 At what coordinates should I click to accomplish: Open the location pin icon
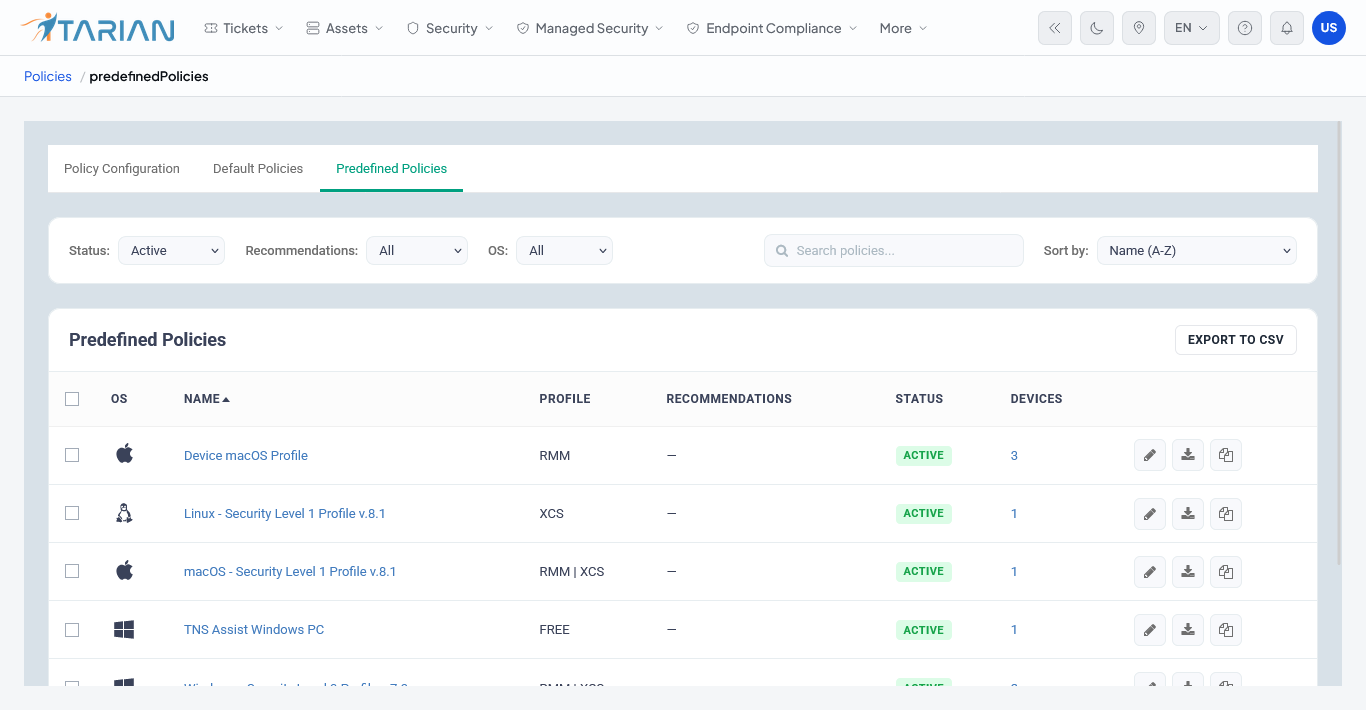(1139, 28)
